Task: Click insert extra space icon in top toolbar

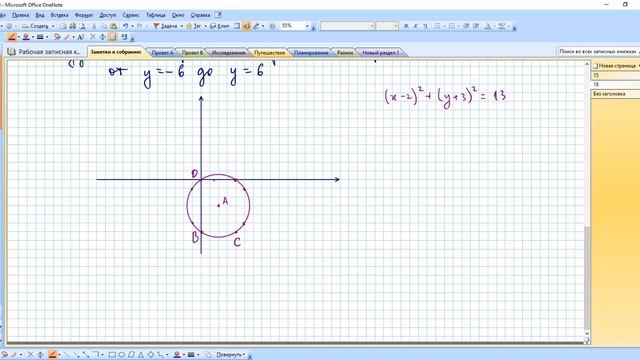Action: [x=102, y=37]
